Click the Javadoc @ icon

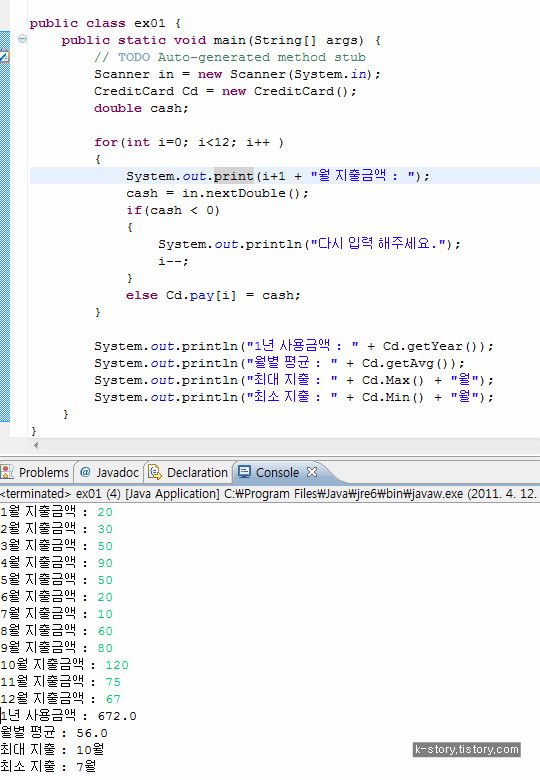85,472
